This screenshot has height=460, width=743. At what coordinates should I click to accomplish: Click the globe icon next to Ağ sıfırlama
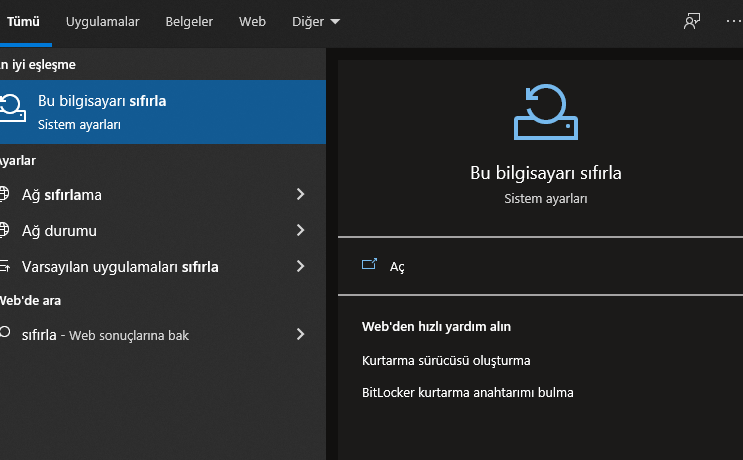(5, 194)
